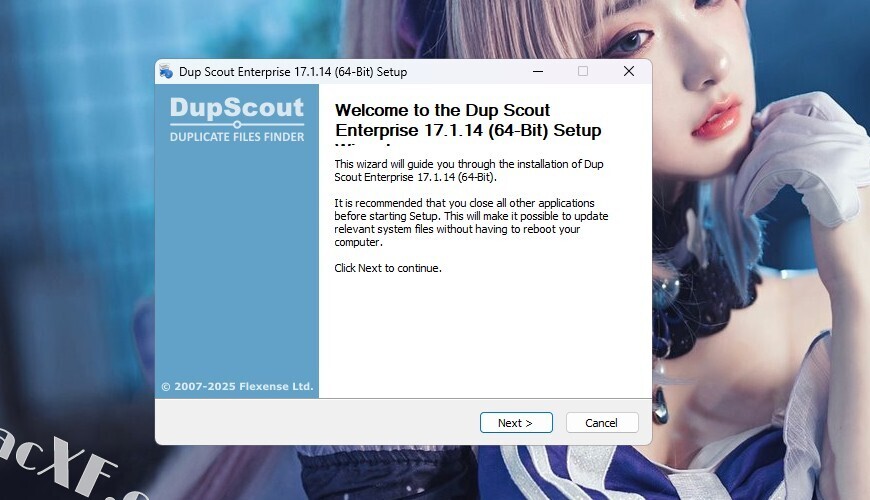Click the 'It is recommended' paragraph
Screen dimensions: 870x500
coord(471,223)
